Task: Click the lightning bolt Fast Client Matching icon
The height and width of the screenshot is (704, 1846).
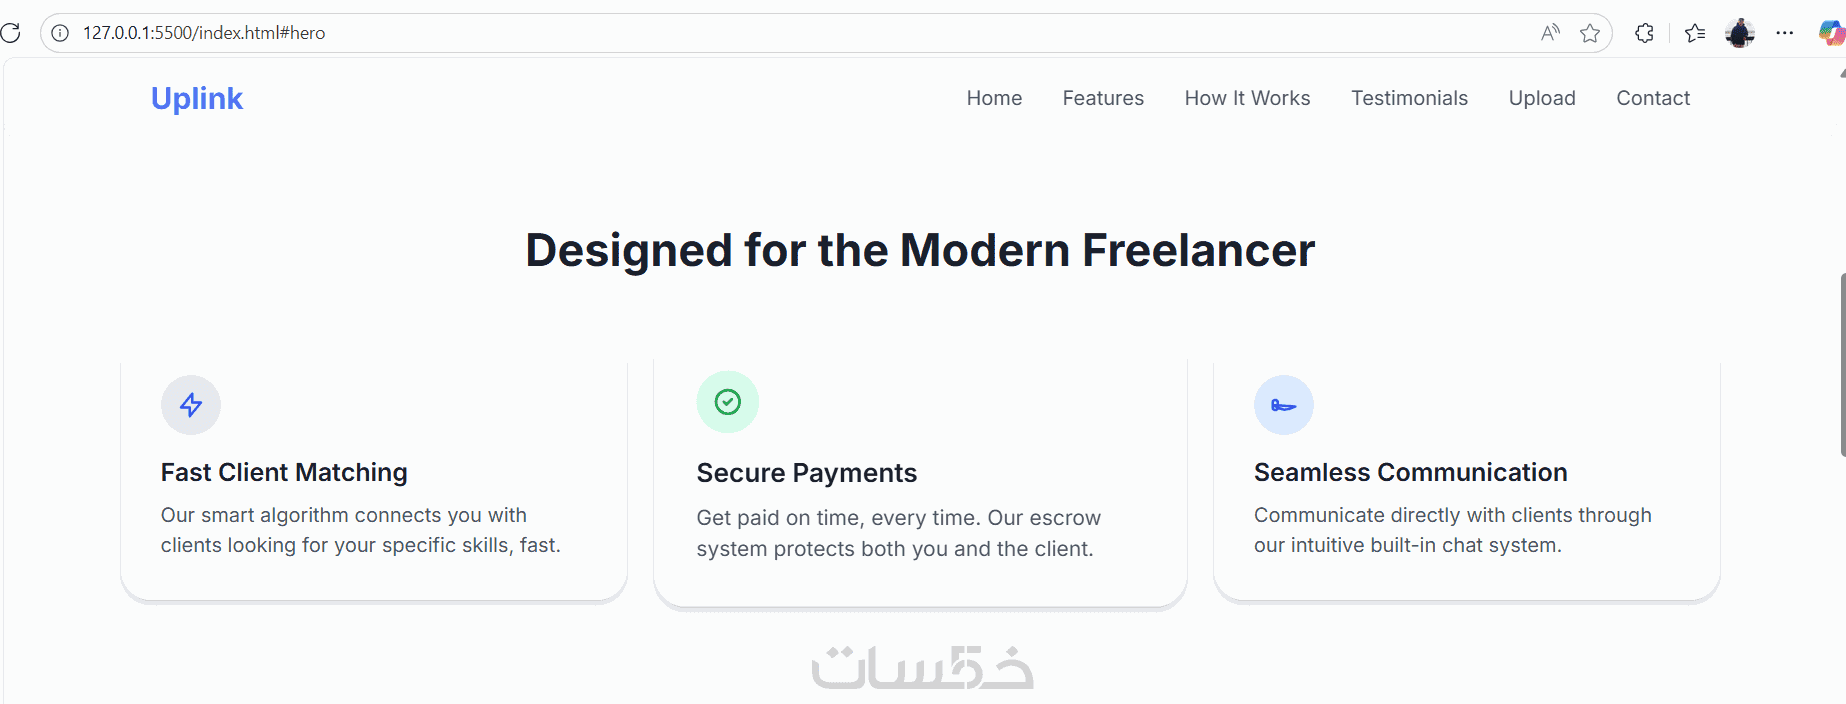Action: click(x=191, y=405)
